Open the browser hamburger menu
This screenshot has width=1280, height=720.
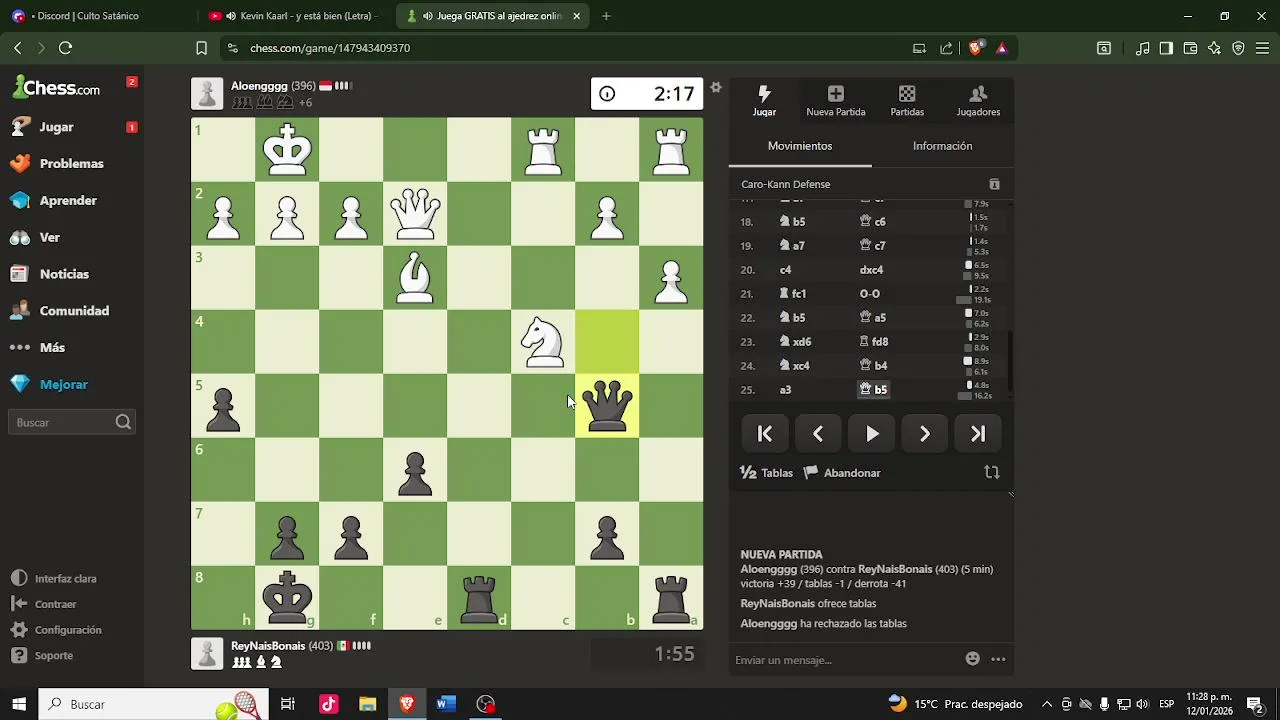pyautogui.click(x=1263, y=48)
